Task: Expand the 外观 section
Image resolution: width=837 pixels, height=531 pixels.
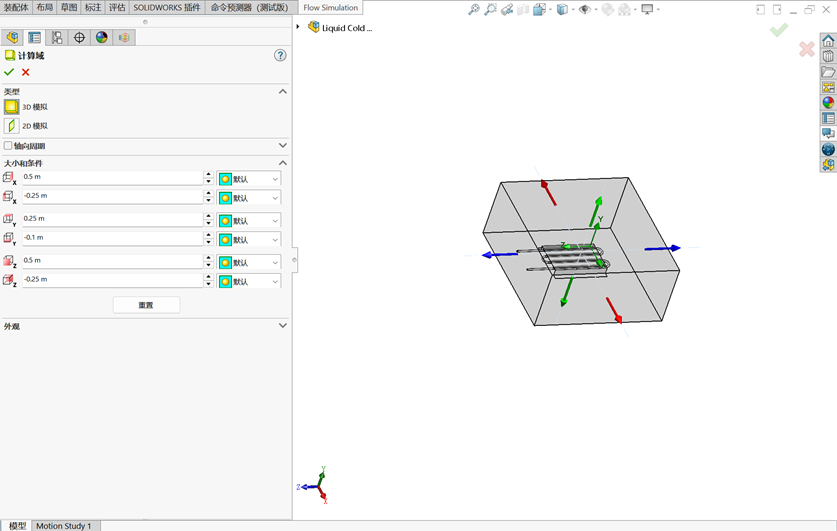Action: tap(283, 326)
